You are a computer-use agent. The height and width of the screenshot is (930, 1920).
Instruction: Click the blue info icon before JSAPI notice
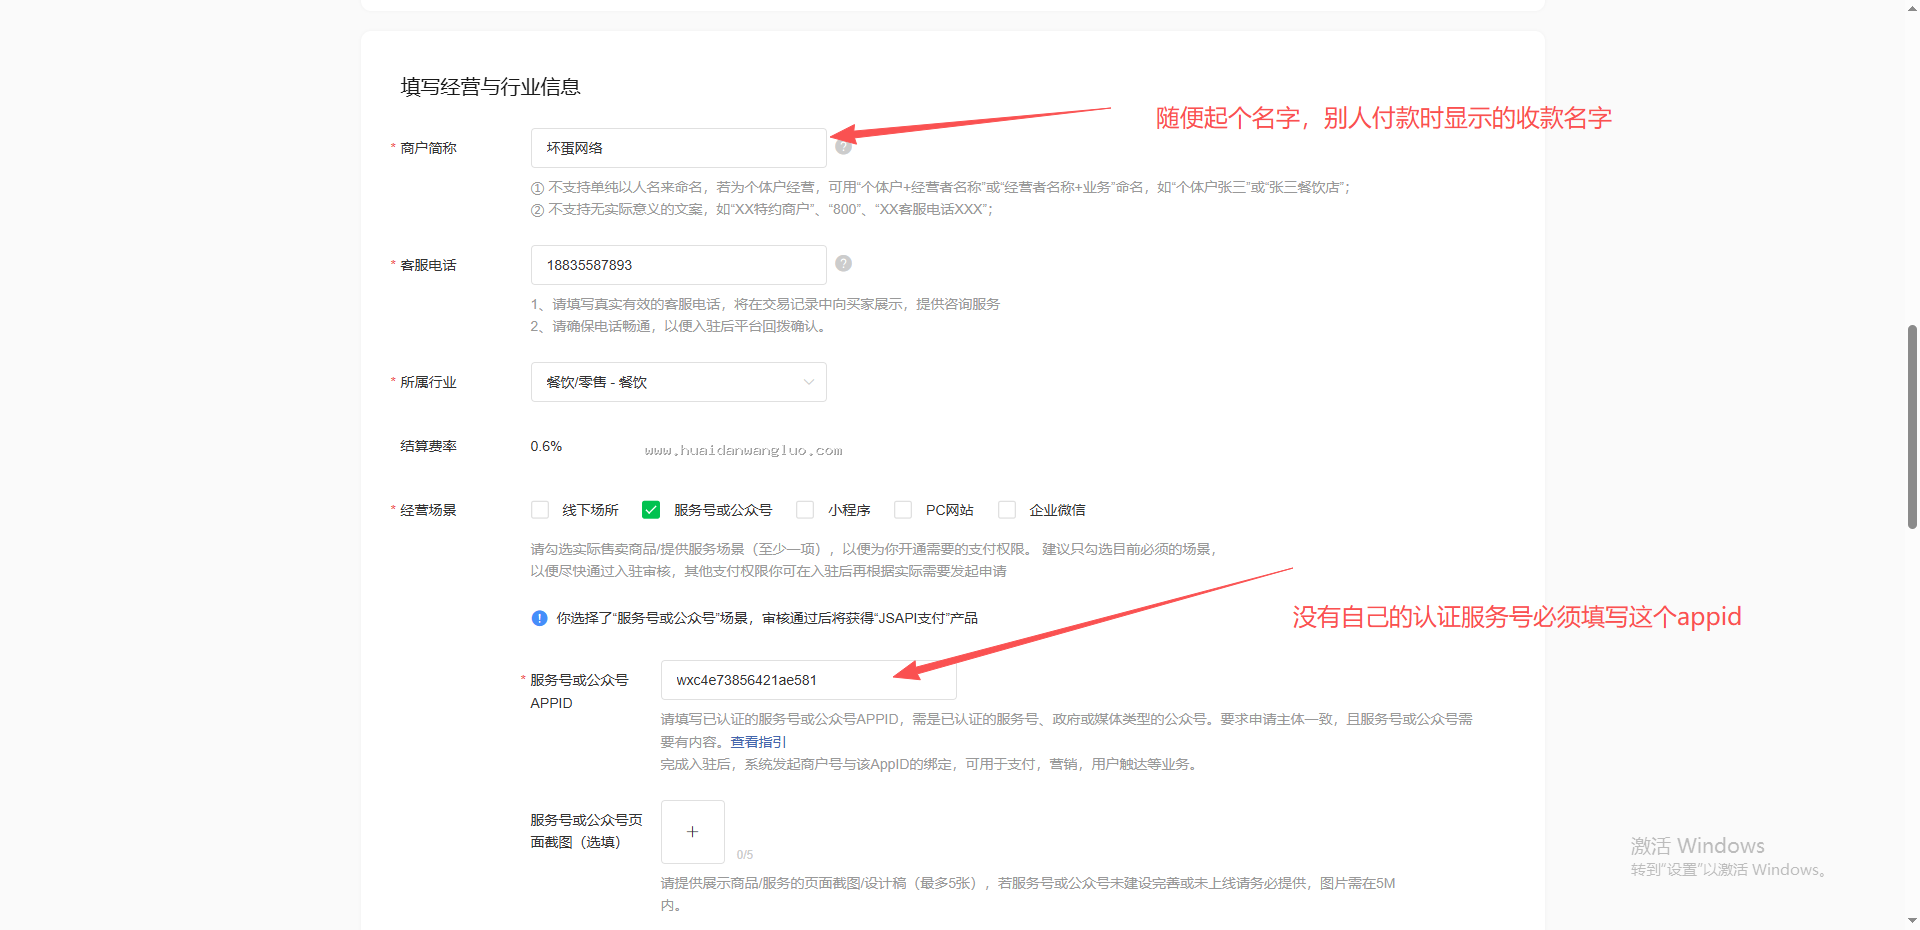point(539,618)
